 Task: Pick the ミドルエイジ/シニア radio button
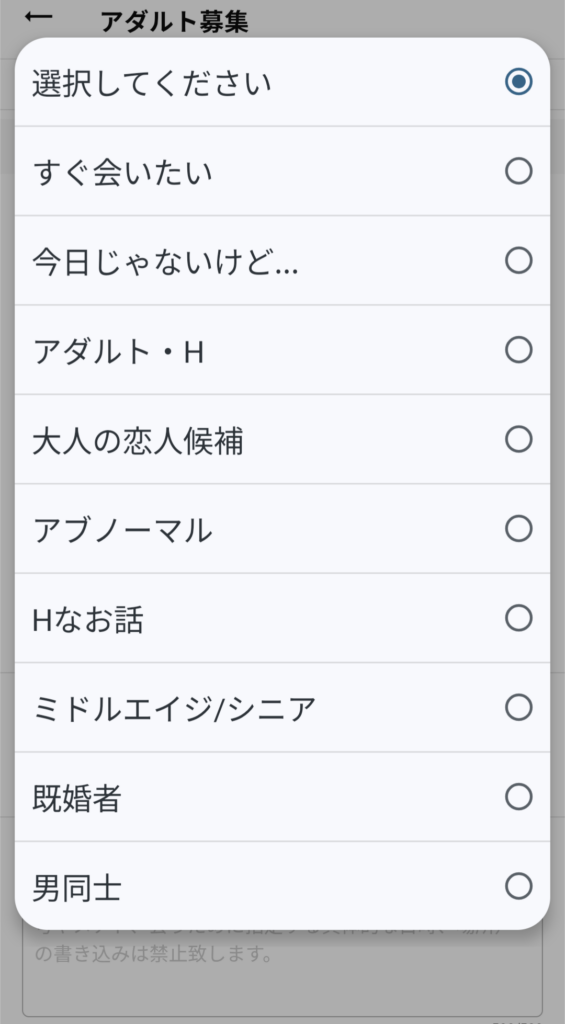519,707
